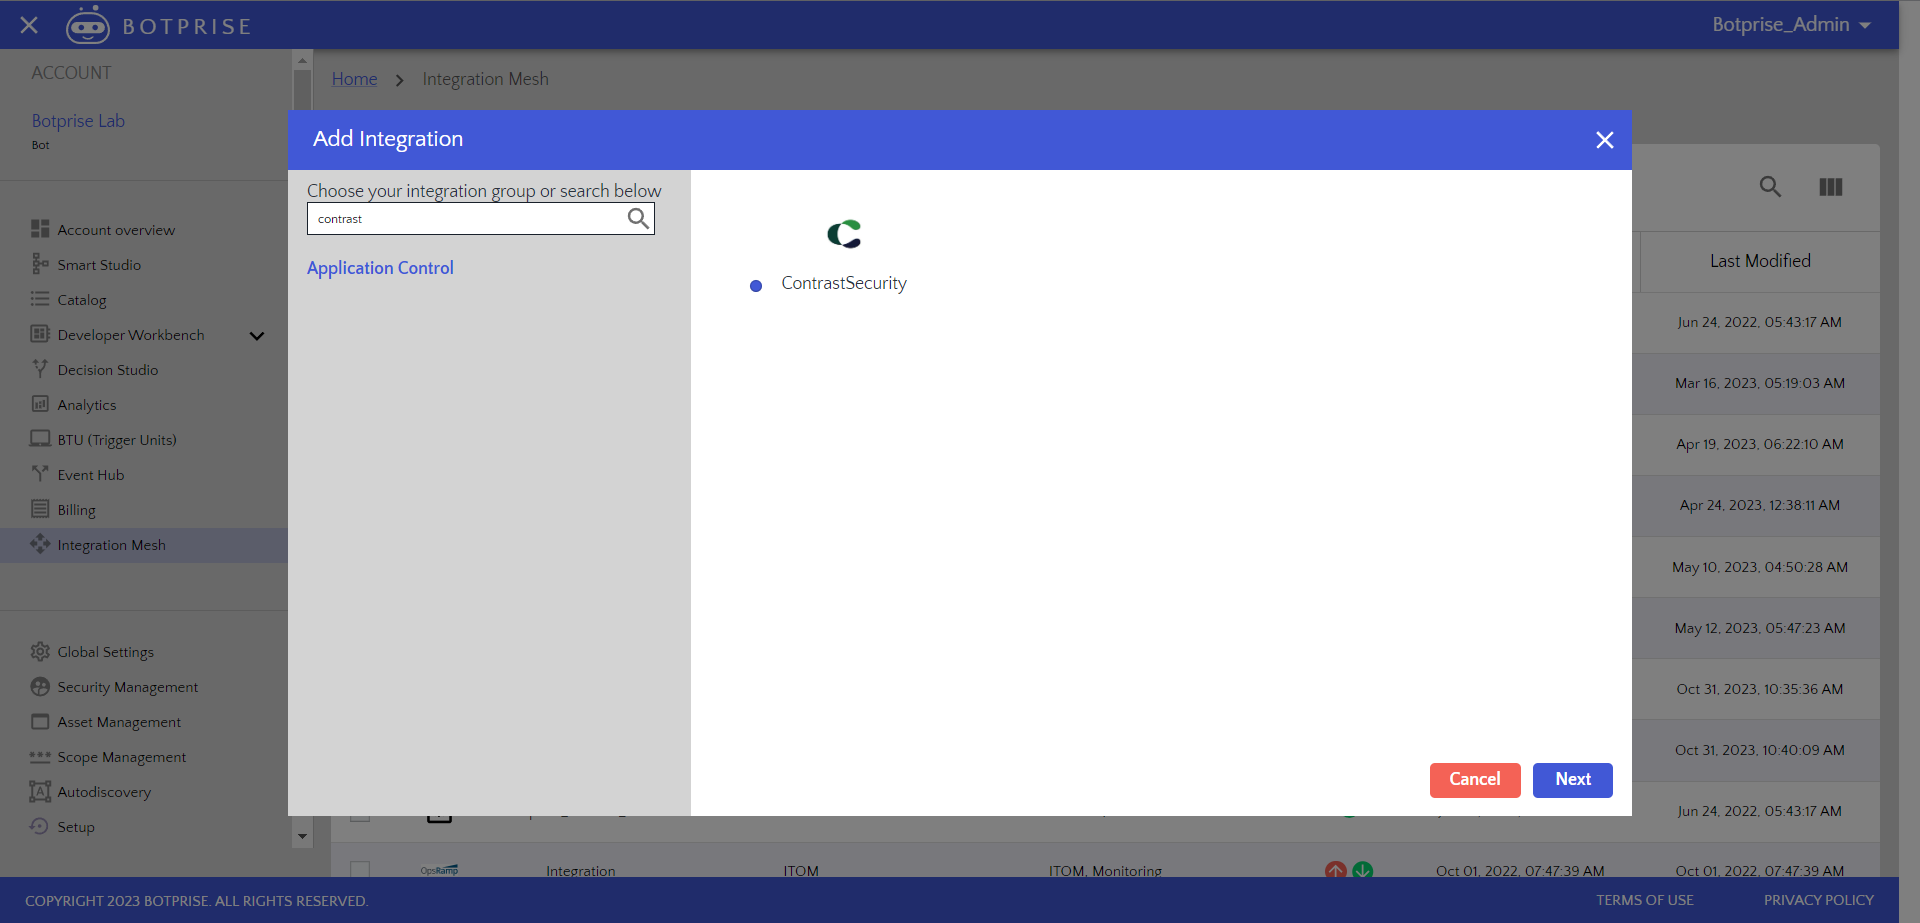The height and width of the screenshot is (923, 1920).
Task: Click the Catalog list icon
Action: point(40,299)
